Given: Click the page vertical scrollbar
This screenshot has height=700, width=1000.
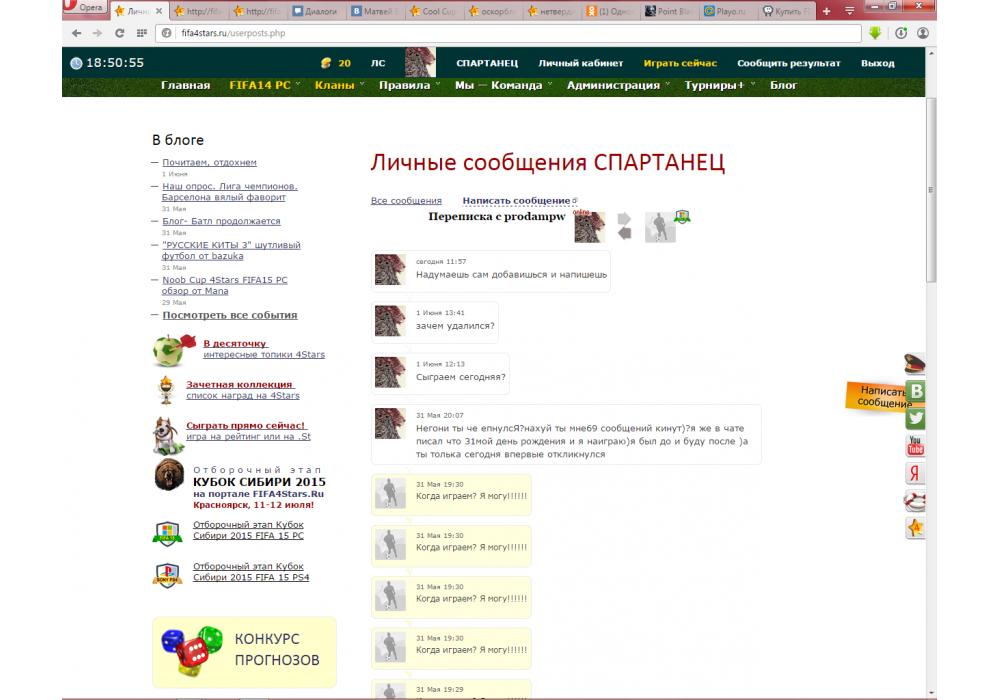Looking at the screenshot, I should (x=931, y=190).
